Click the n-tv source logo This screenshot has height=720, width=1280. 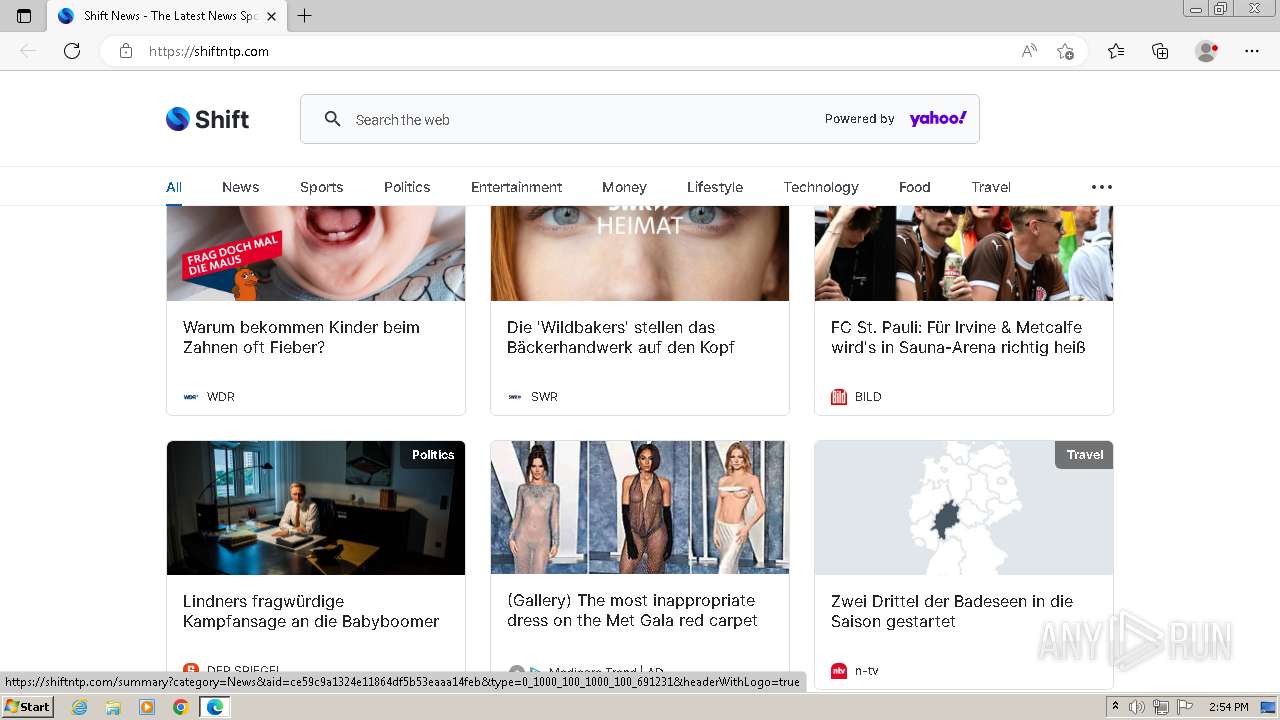[x=839, y=671]
